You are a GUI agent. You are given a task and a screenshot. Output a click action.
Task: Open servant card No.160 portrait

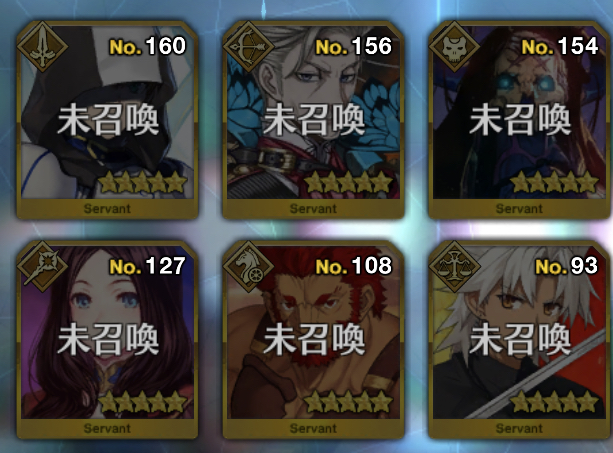pos(107,113)
